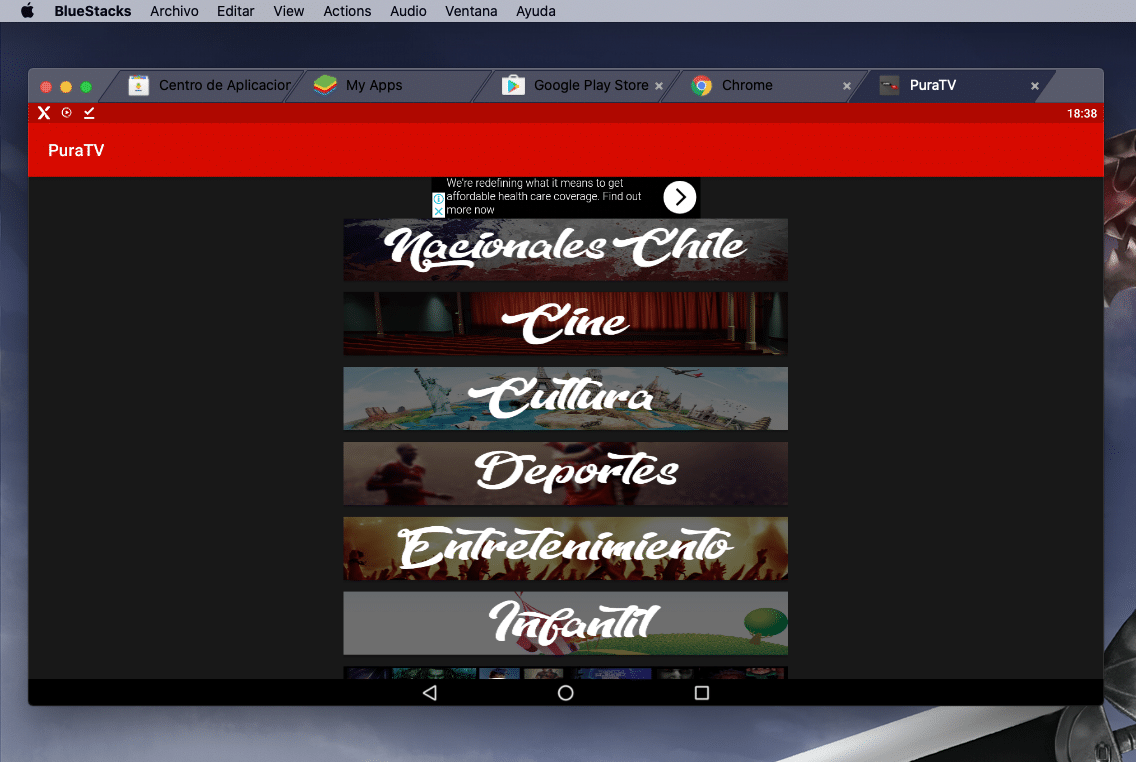
Task: Click the X icon in the red toolbar
Action: point(43,113)
